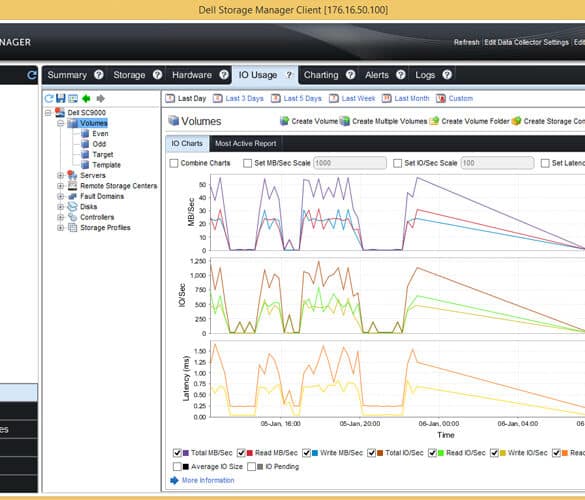Click the help icon next to IO Usage
The image size is (585, 500).
click(x=289, y=75)
